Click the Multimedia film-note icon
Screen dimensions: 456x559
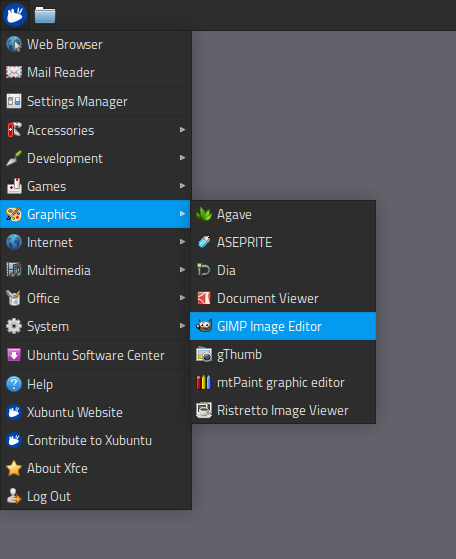coord(14,270)
